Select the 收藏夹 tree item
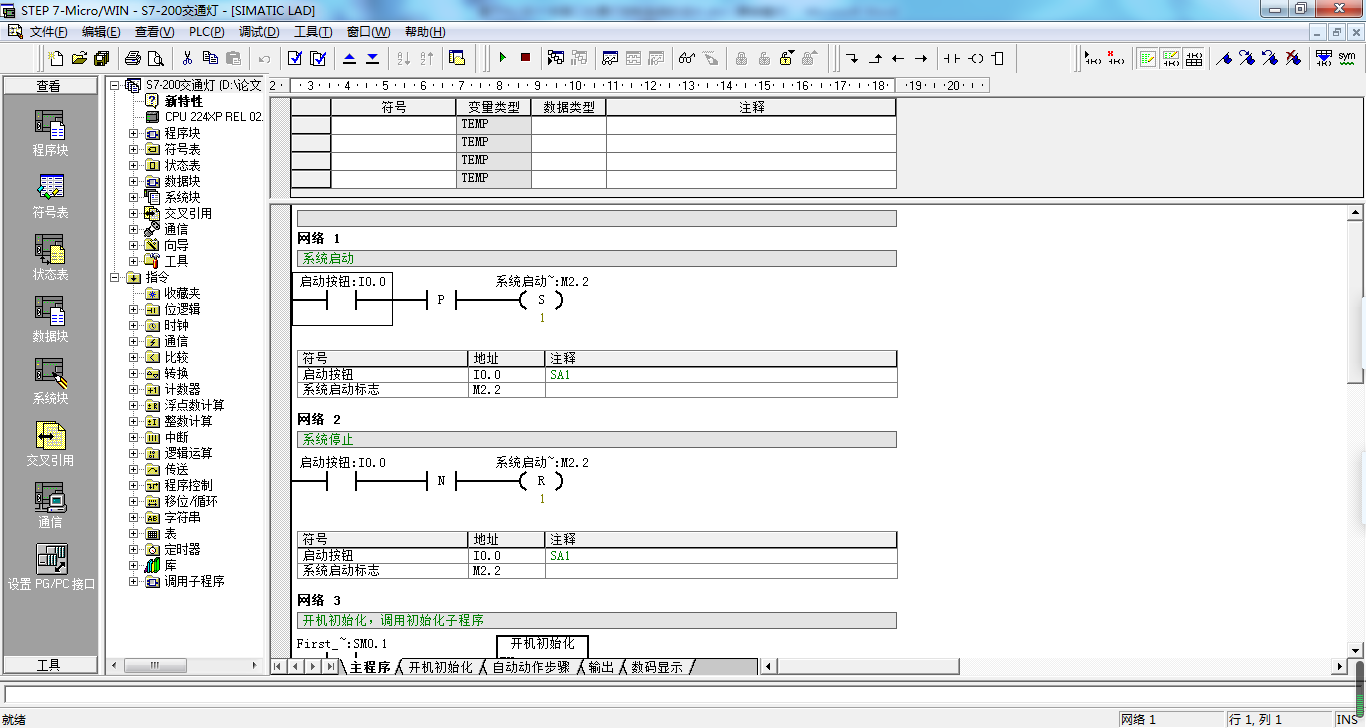Viewport: 1366px width, 728px height. 182,293
